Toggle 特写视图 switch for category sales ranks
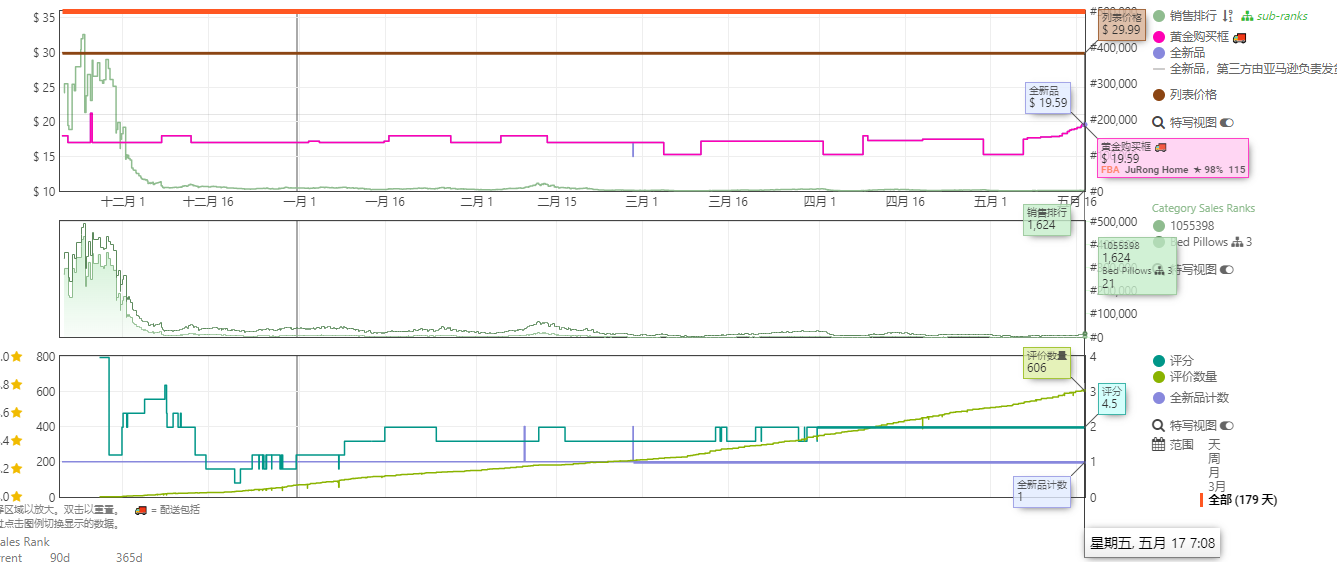 pos(1227,270)
